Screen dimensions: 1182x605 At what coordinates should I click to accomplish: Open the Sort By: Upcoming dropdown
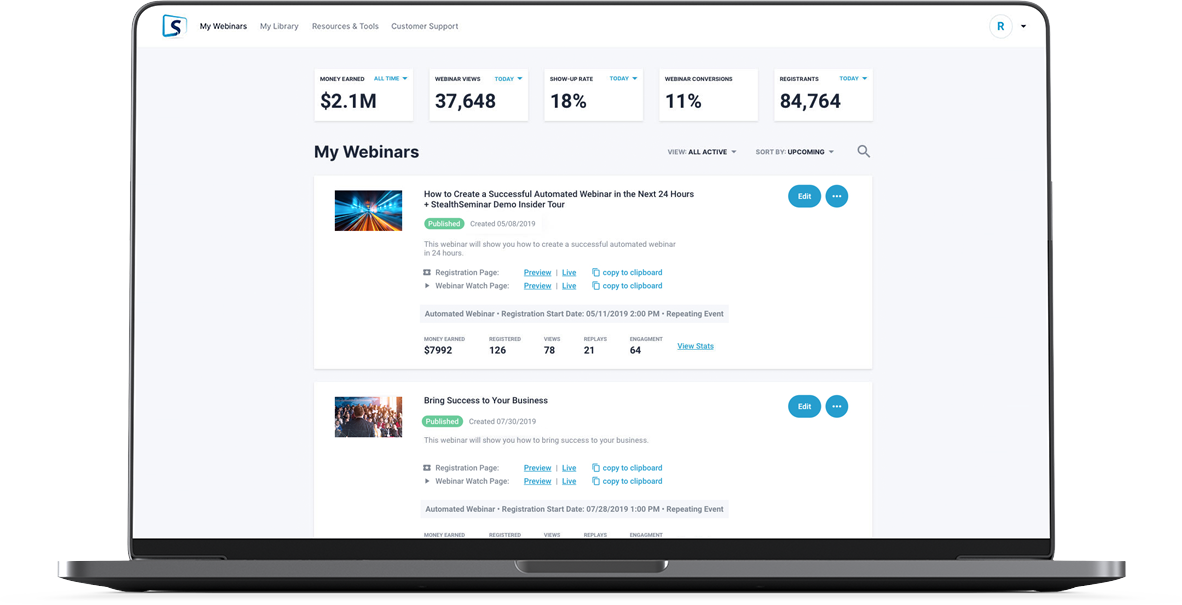coord(795,152)
